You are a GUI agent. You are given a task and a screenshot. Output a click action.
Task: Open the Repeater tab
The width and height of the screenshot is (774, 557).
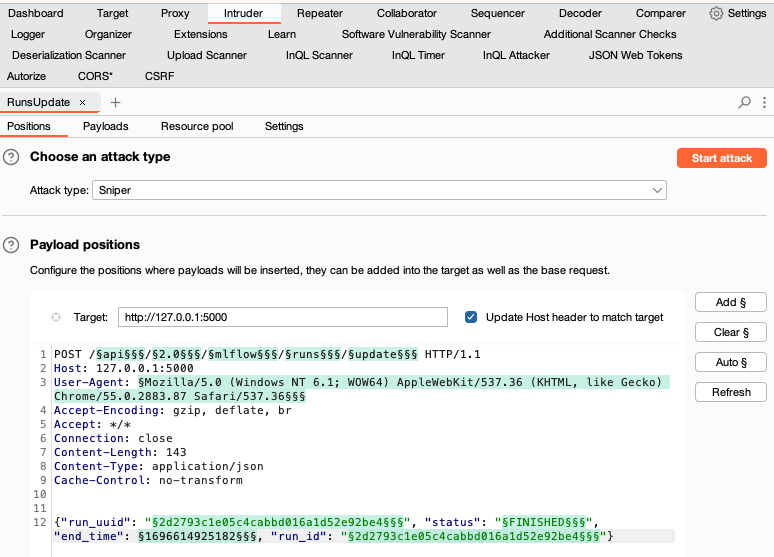coord(319,13)
